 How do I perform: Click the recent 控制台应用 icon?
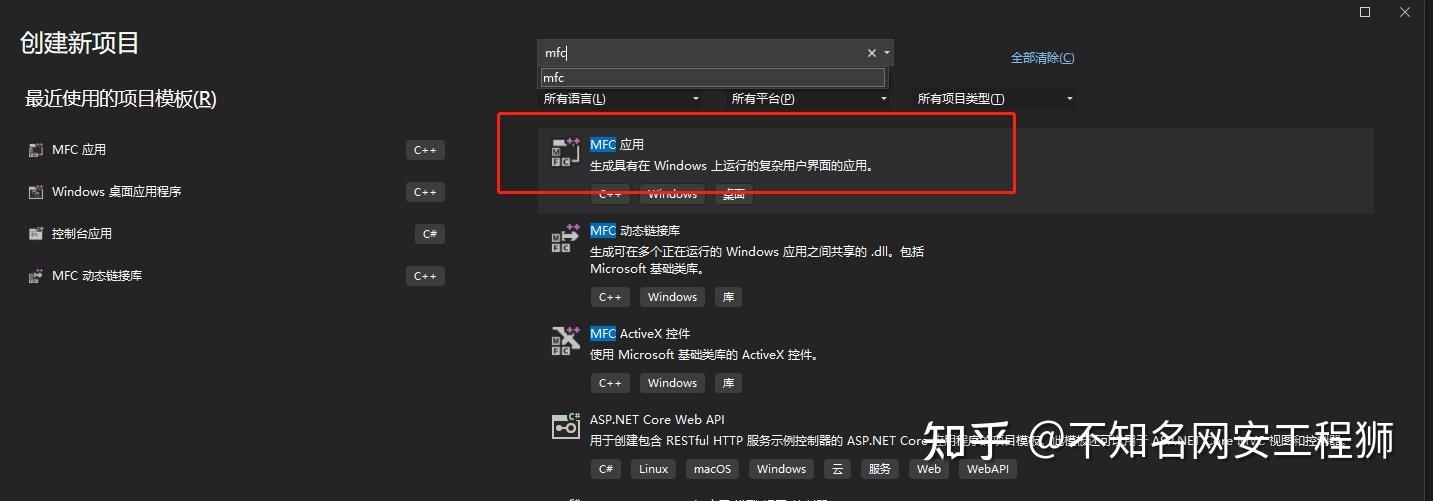[x=36, y=234]
